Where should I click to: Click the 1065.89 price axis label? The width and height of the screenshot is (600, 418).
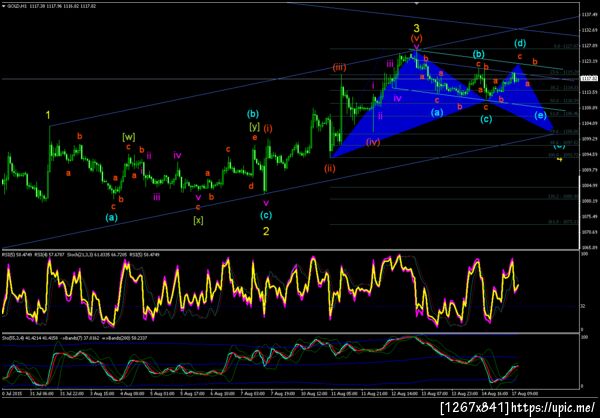click(589, 247)
